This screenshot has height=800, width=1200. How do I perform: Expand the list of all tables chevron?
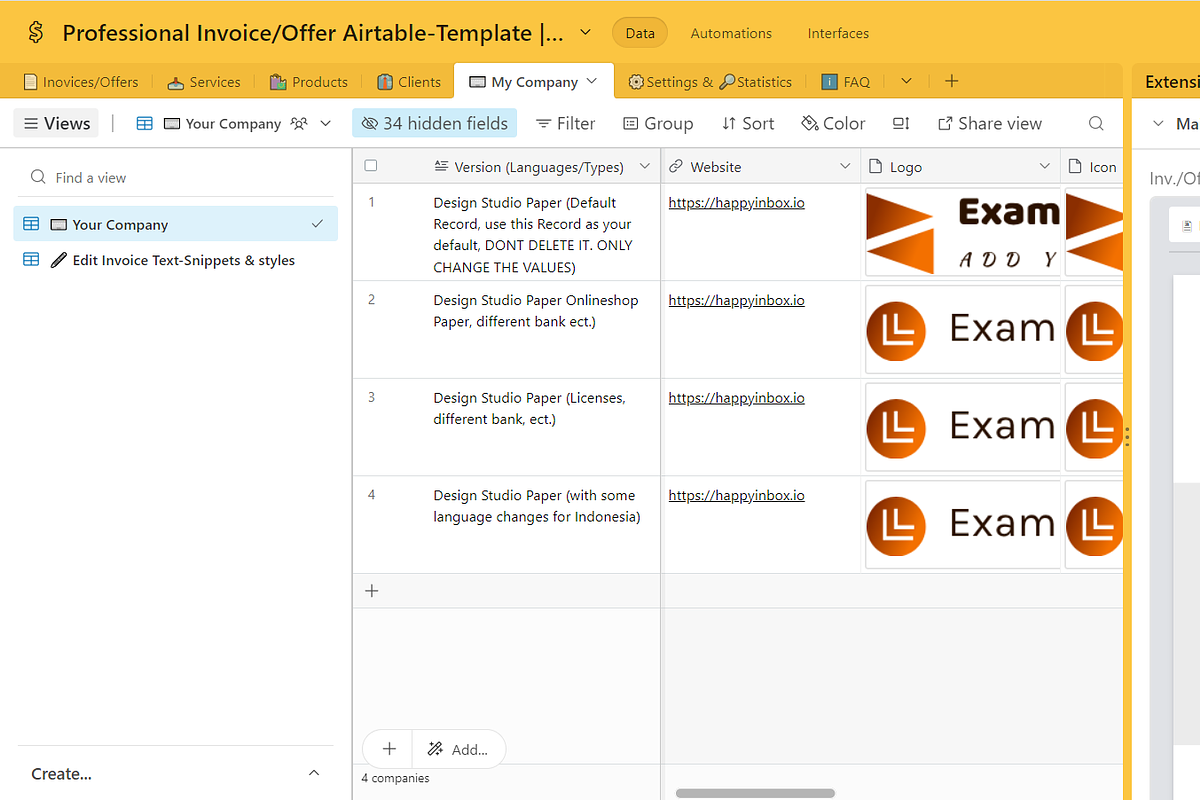click(906, 81)
